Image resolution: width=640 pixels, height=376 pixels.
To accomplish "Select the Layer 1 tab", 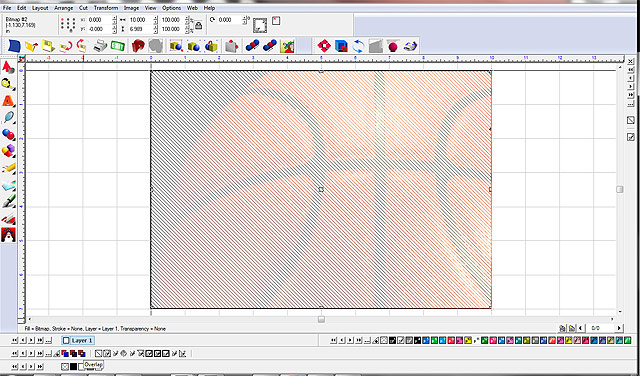I will point(78,340).
